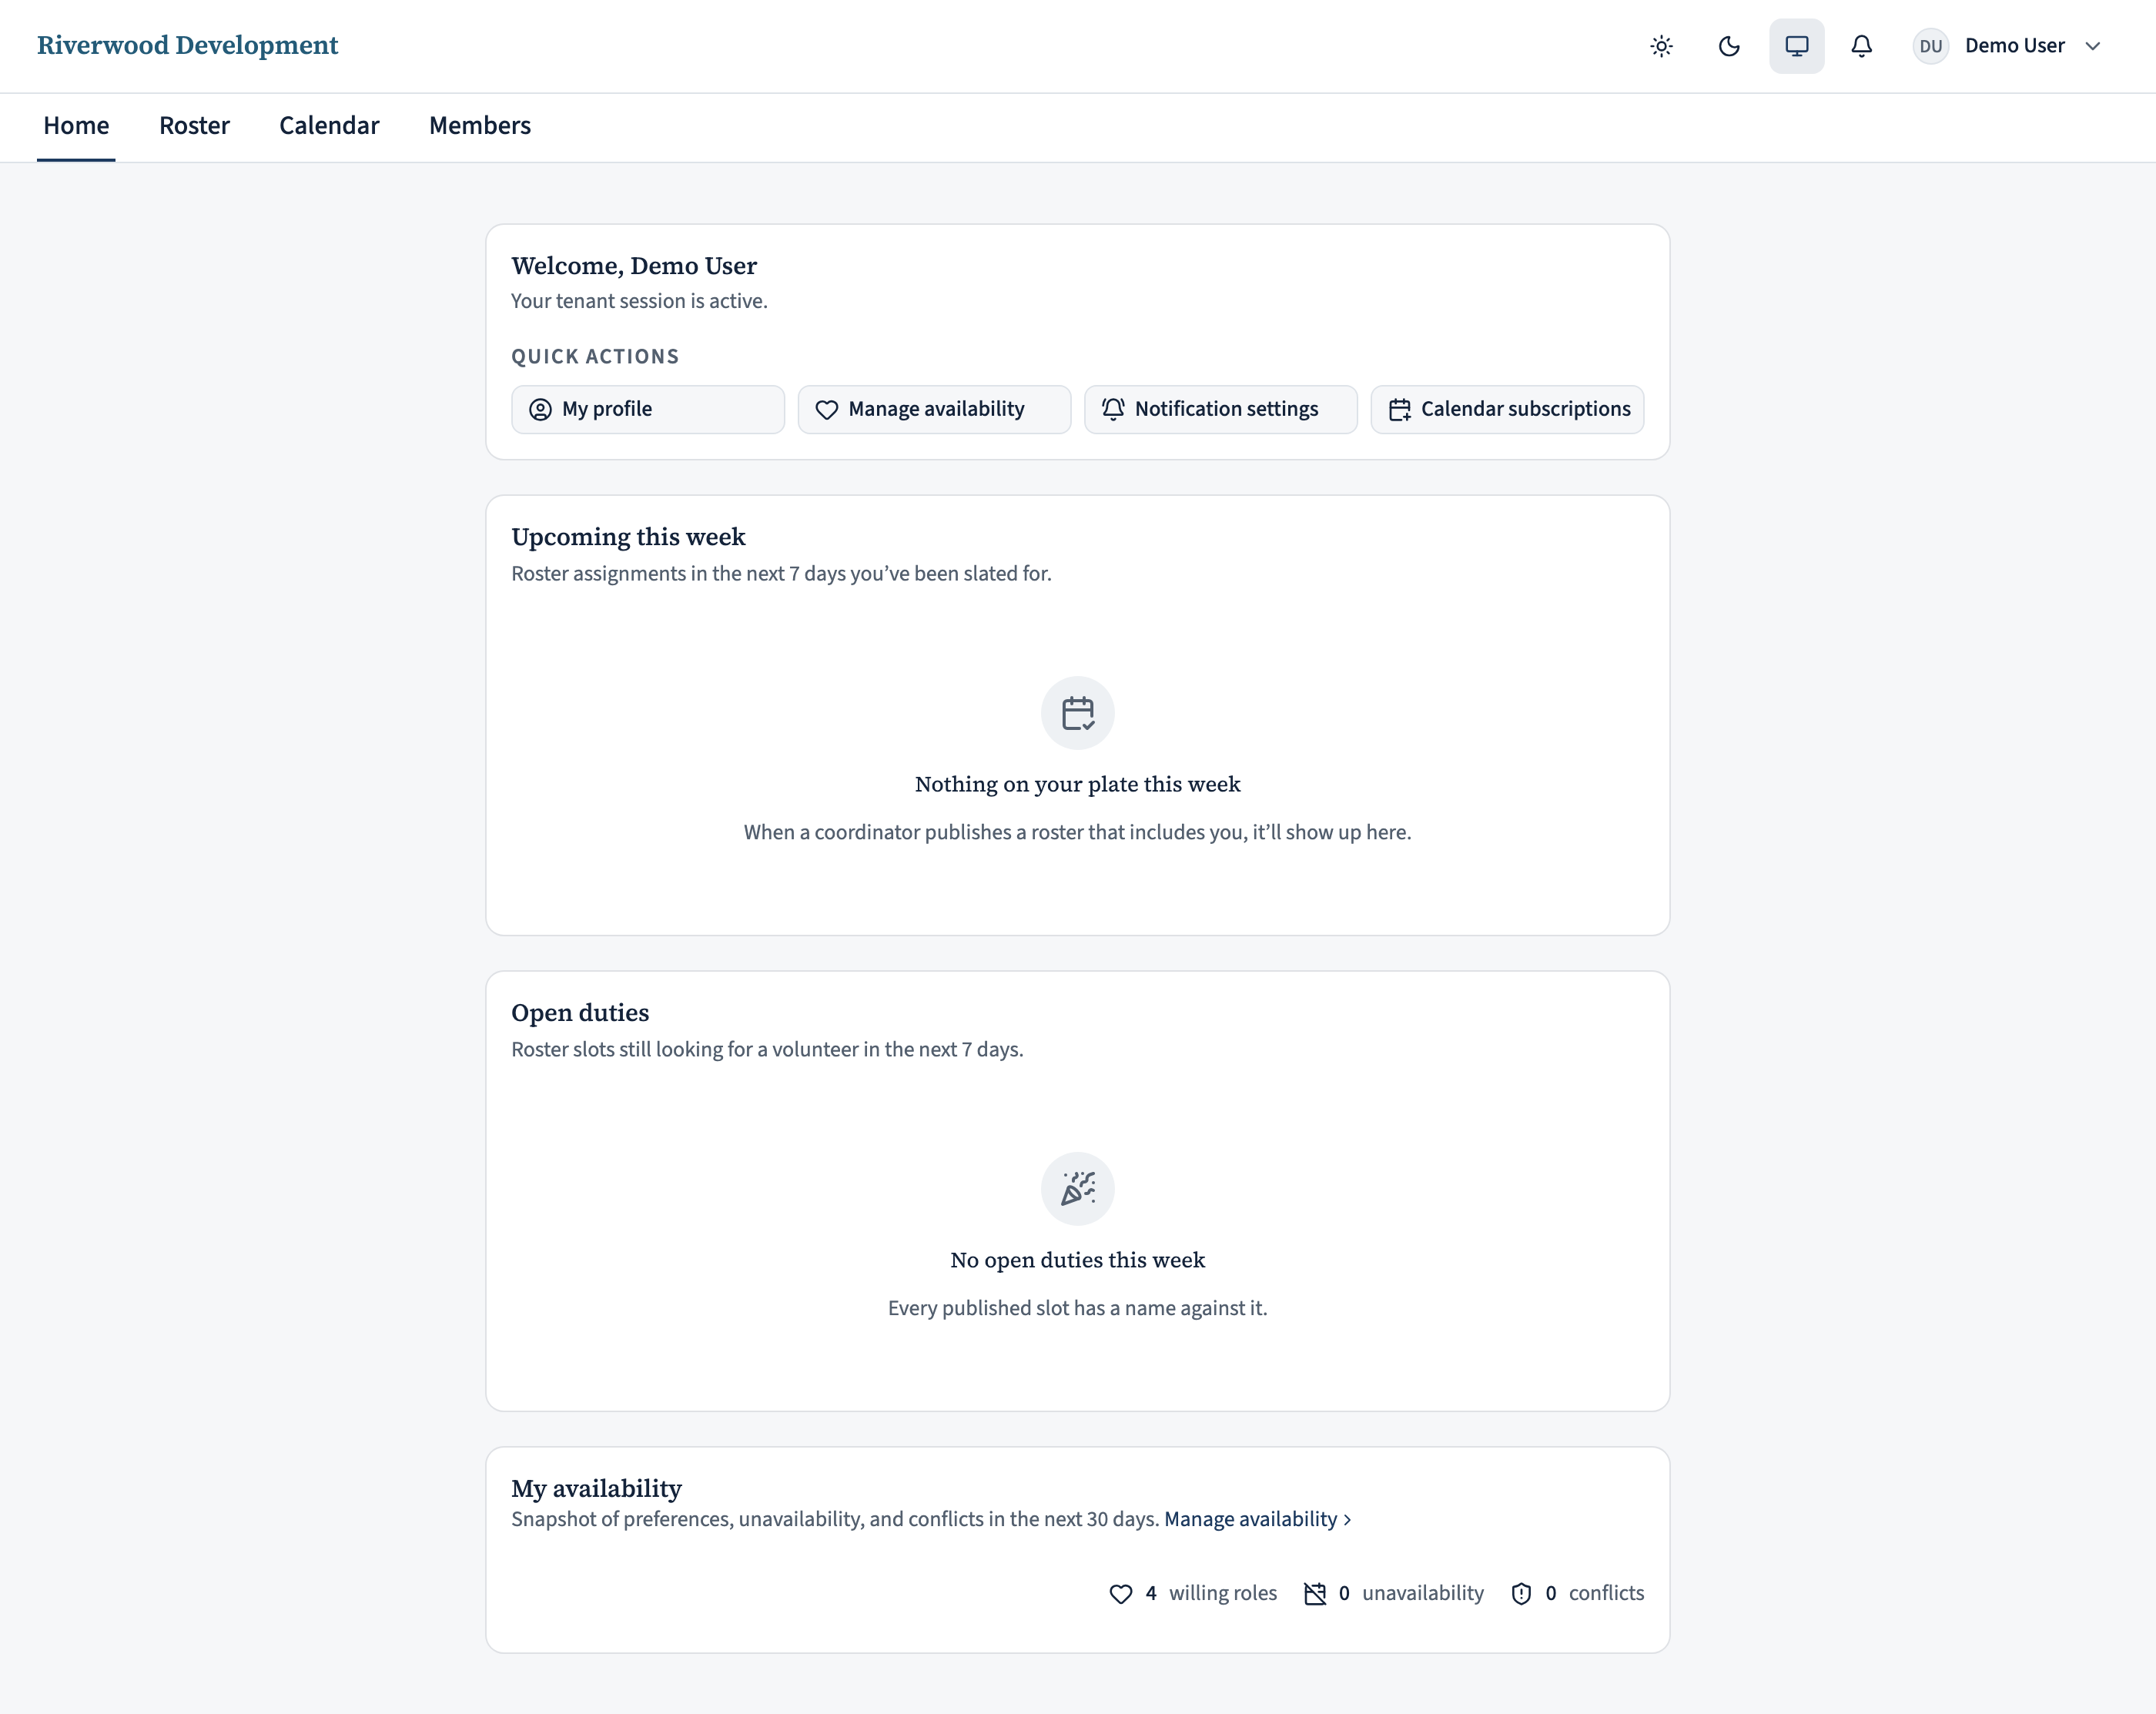Click the calendar-check icon under Upcoming
This screenshot has height=1714, width=2156.
point(1077,713)
